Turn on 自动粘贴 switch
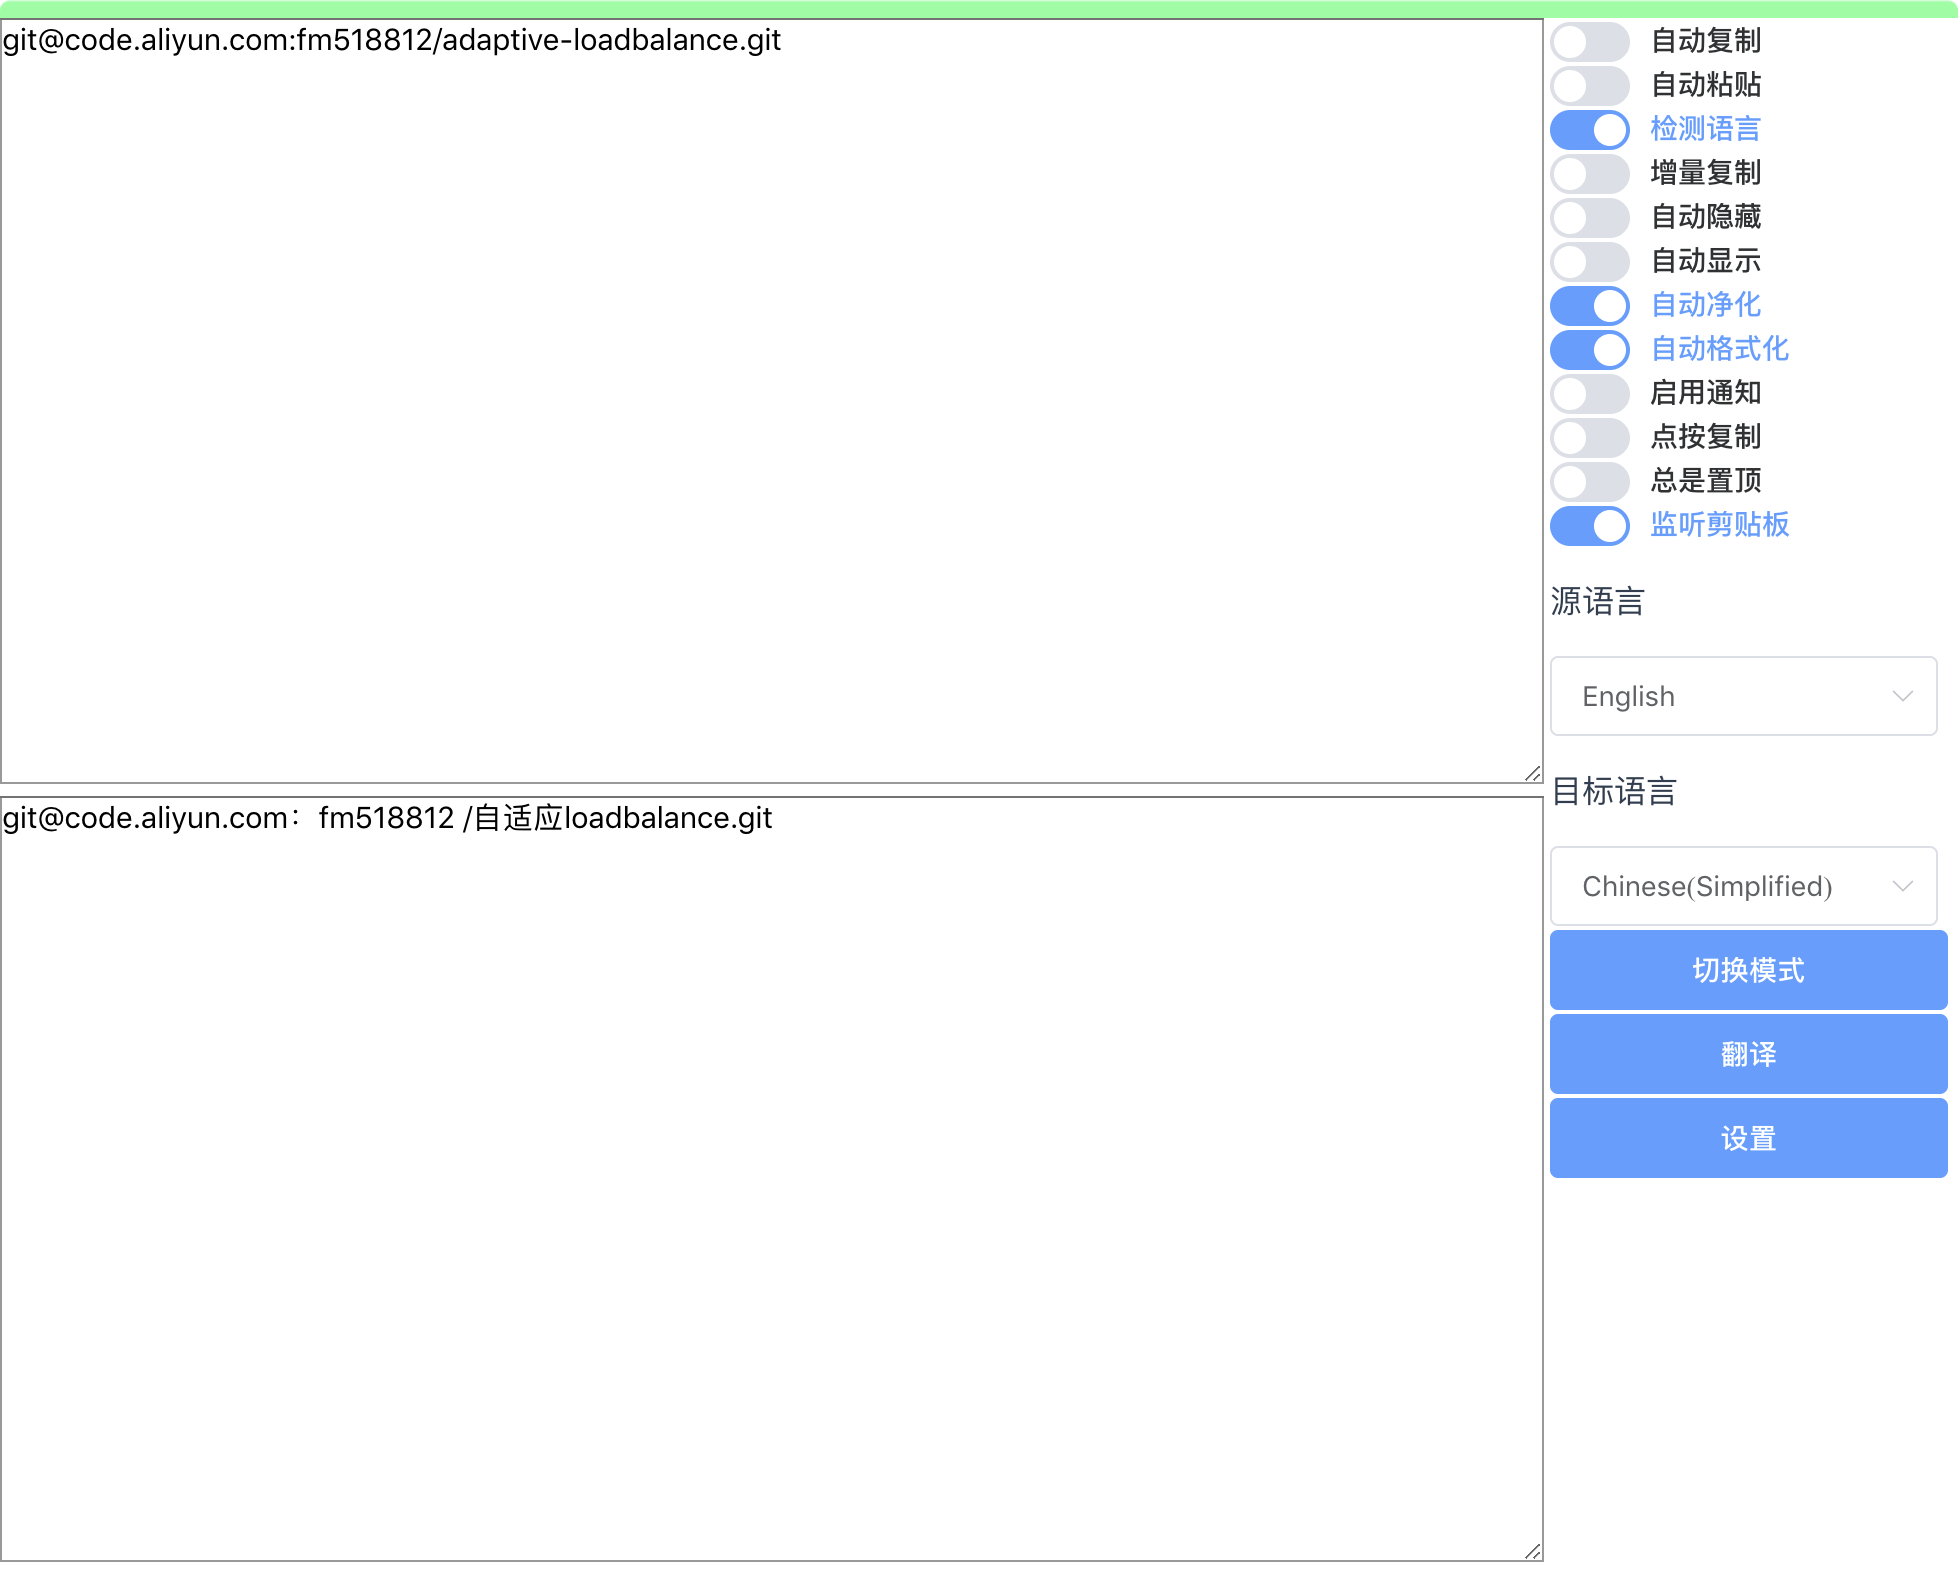Image resolution: width=1958 pixels, height=1574 pixels. (x=1589, y=85)
